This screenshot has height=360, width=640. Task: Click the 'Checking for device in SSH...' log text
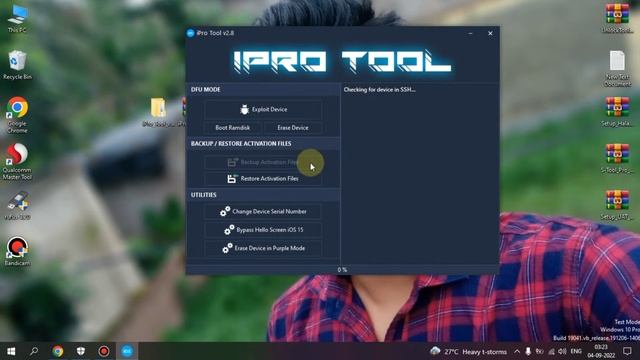(x=379, y=90)
